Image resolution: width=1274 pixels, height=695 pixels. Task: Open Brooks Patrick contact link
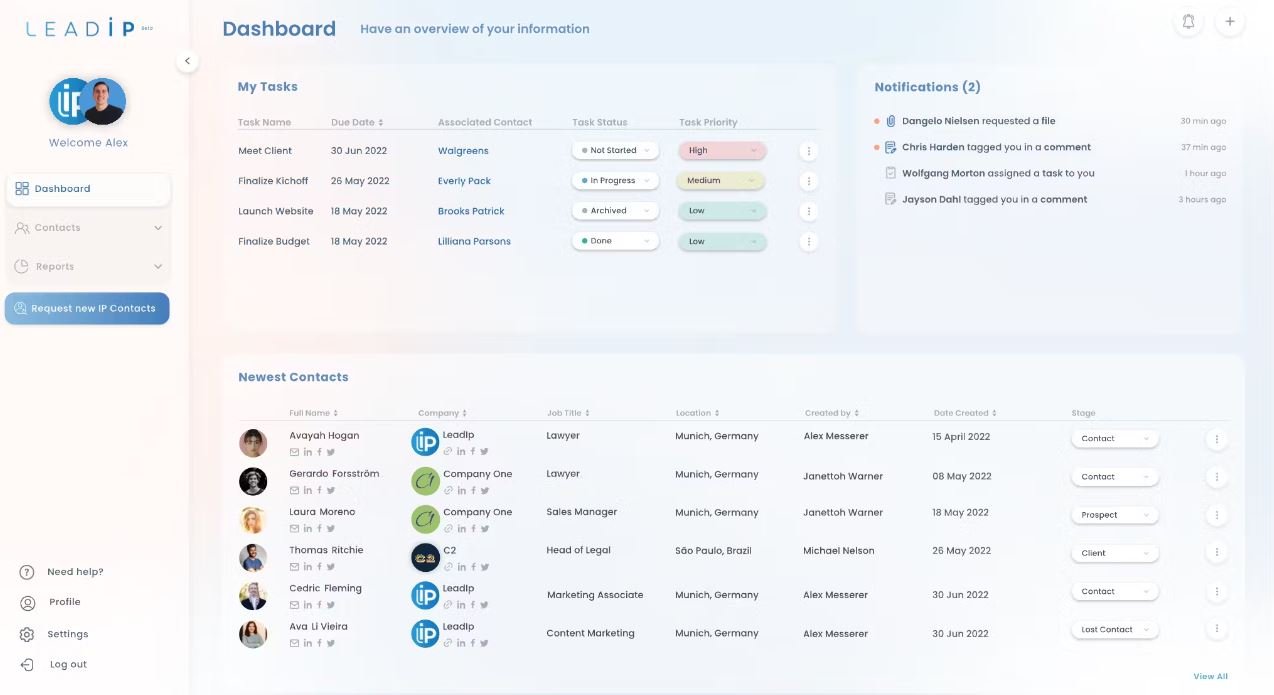471,211
